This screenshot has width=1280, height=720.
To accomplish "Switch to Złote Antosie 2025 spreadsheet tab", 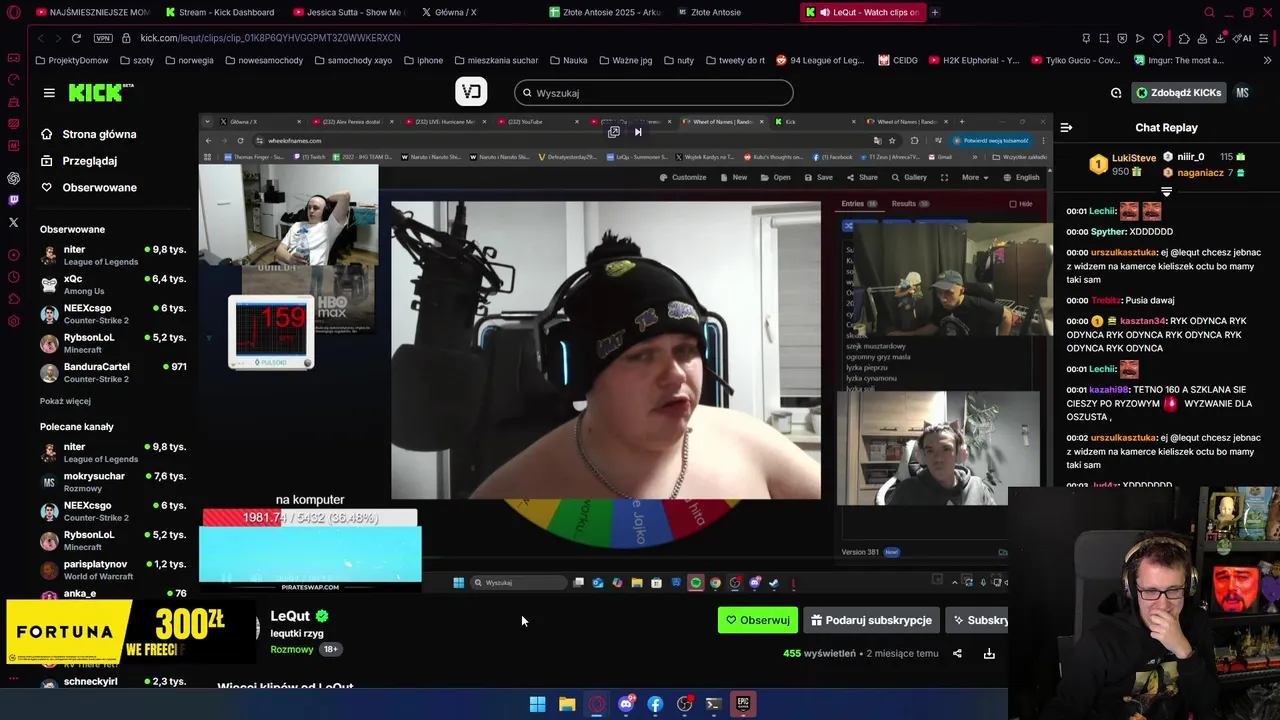I will tap(604, 12).
